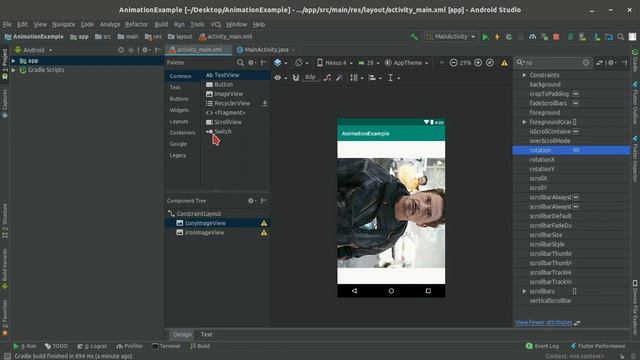Select ironImageView in Component Tree
The width and height of the screenshot is (640, 360).
[204, 233]
